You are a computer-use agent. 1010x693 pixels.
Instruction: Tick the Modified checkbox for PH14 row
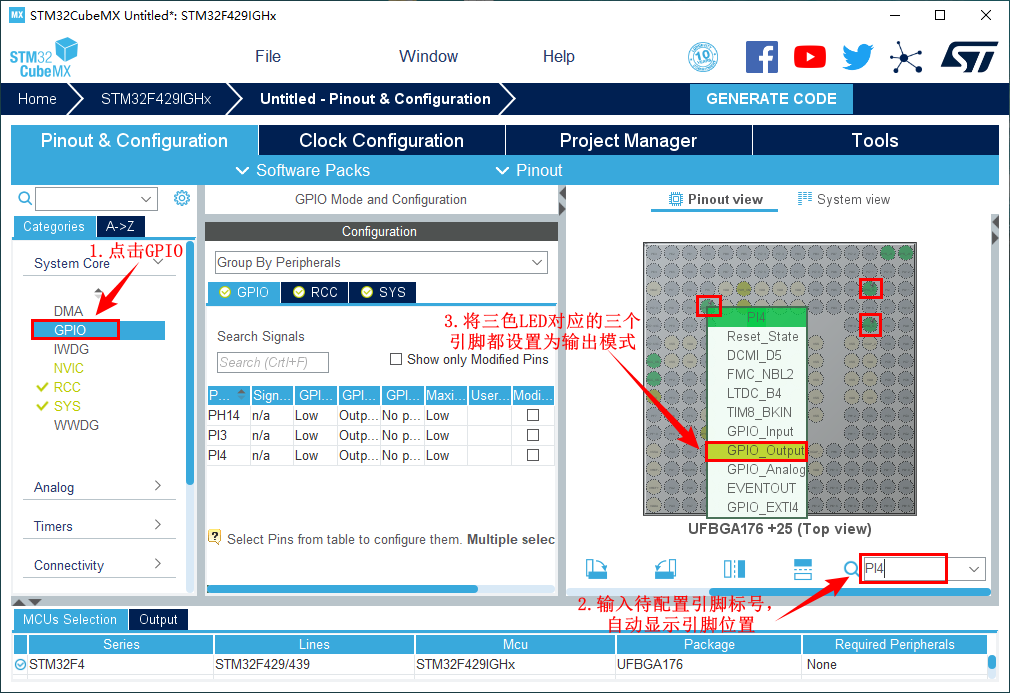[533, 415]
